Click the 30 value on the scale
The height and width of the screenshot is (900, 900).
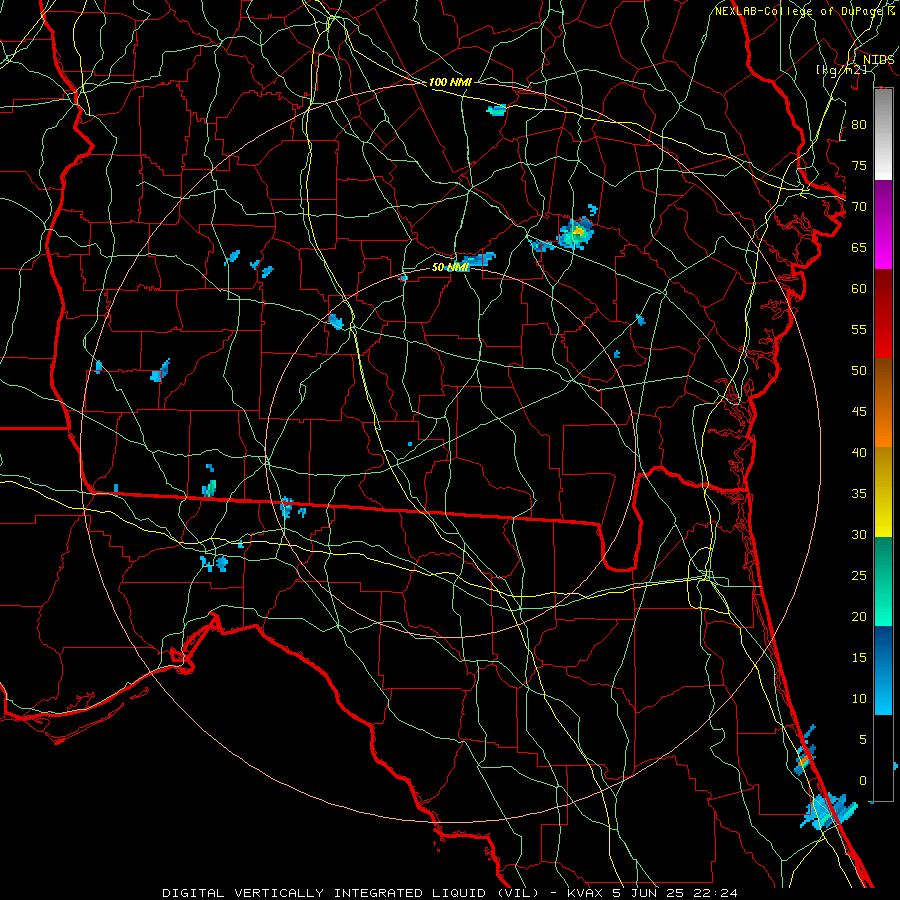pos(859,534)
